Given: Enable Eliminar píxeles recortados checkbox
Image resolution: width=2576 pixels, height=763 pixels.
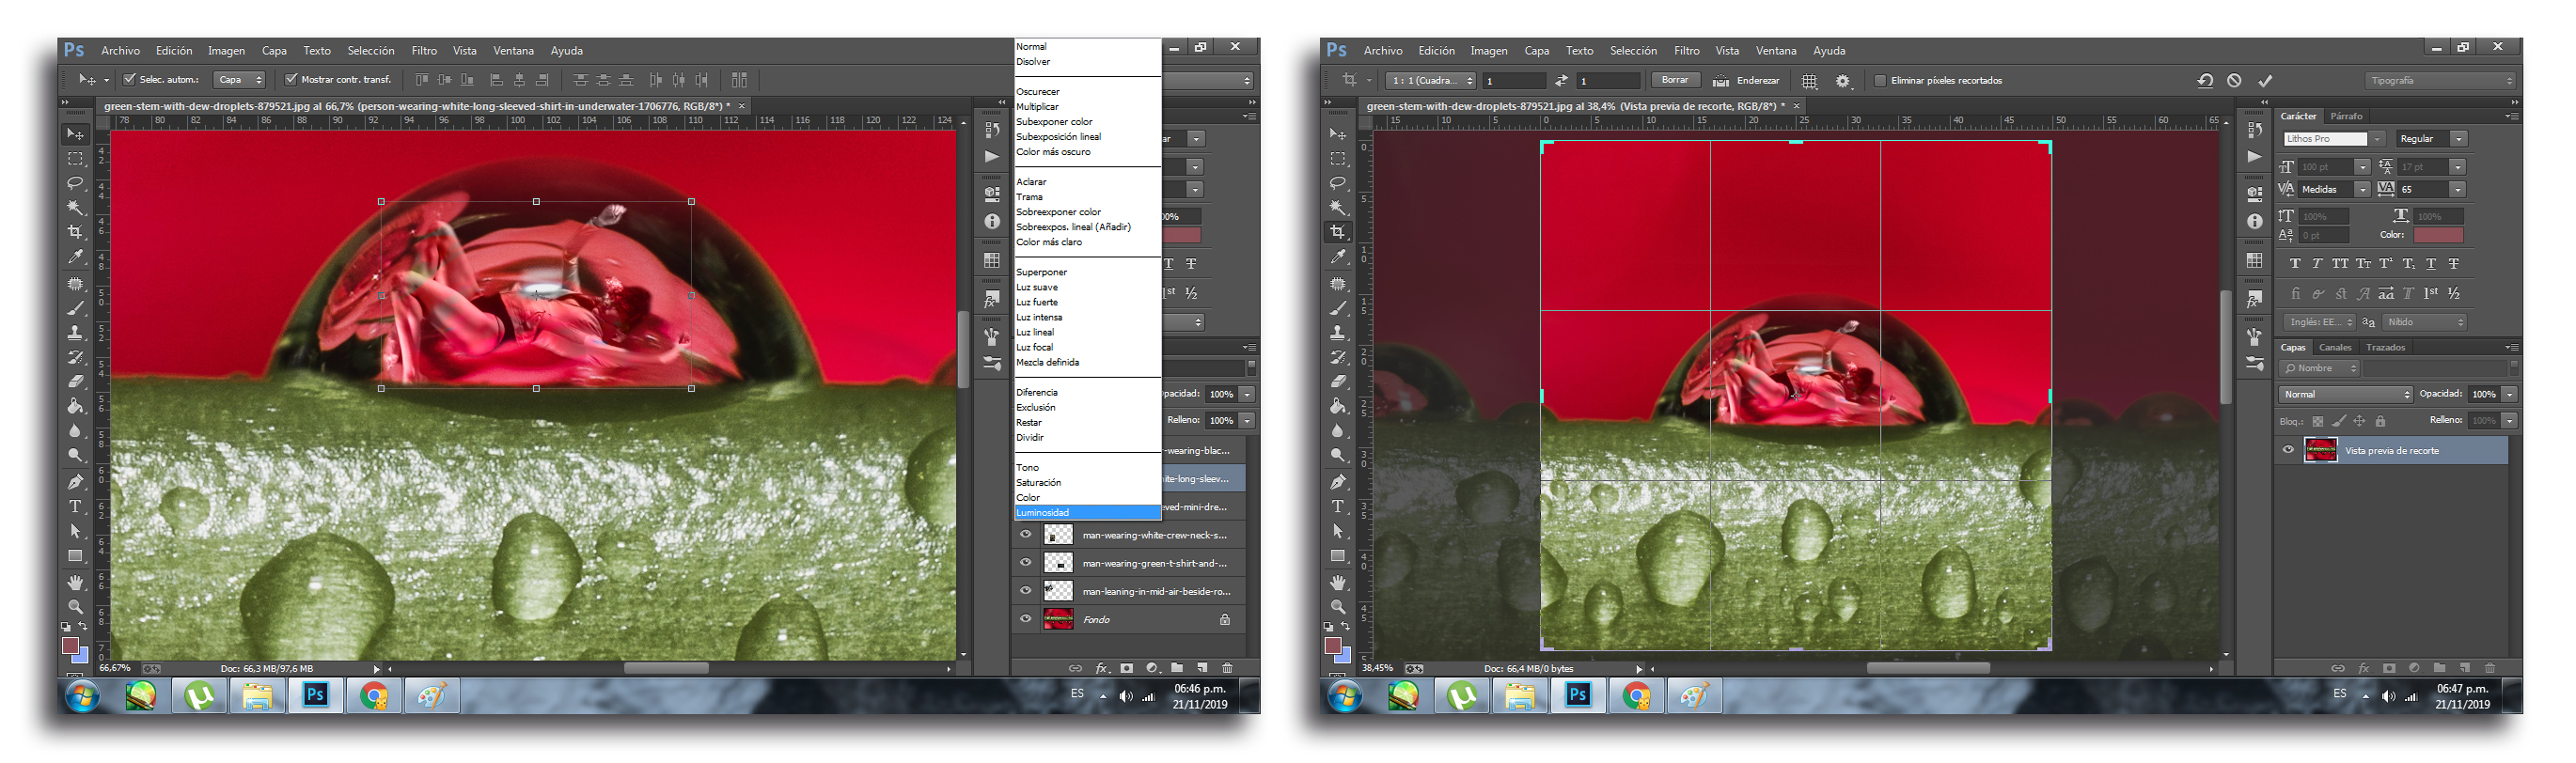Looking at the screenshot, I should point(1880,81).
